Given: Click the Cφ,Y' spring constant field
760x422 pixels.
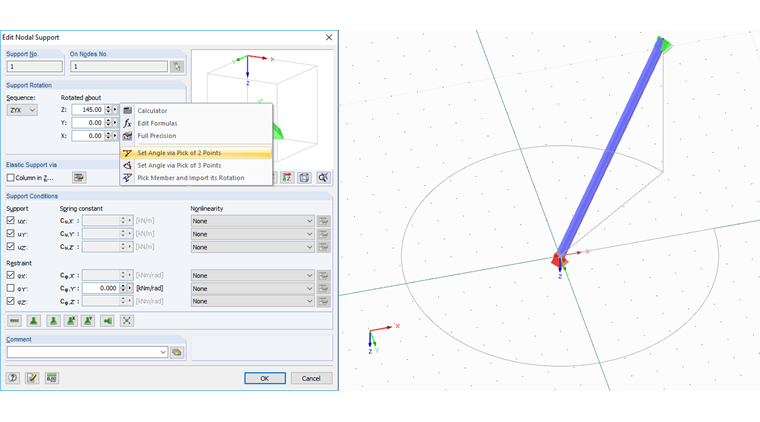Looking at the screenshot, I should (x=100, y=288).
